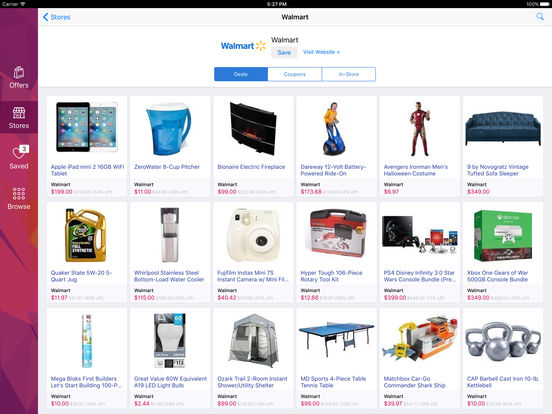The height and width of the screenshot is (414, 552).
Task: Open Saved items with heart icon
Action: click(19, 157)
